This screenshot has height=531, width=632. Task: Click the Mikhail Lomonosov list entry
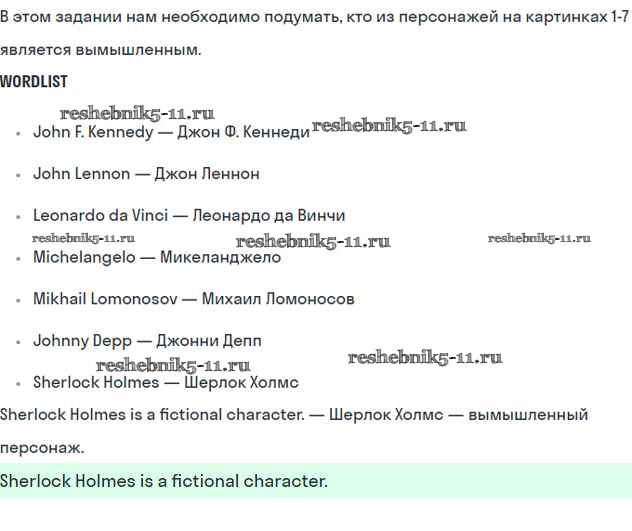[193, 299]
